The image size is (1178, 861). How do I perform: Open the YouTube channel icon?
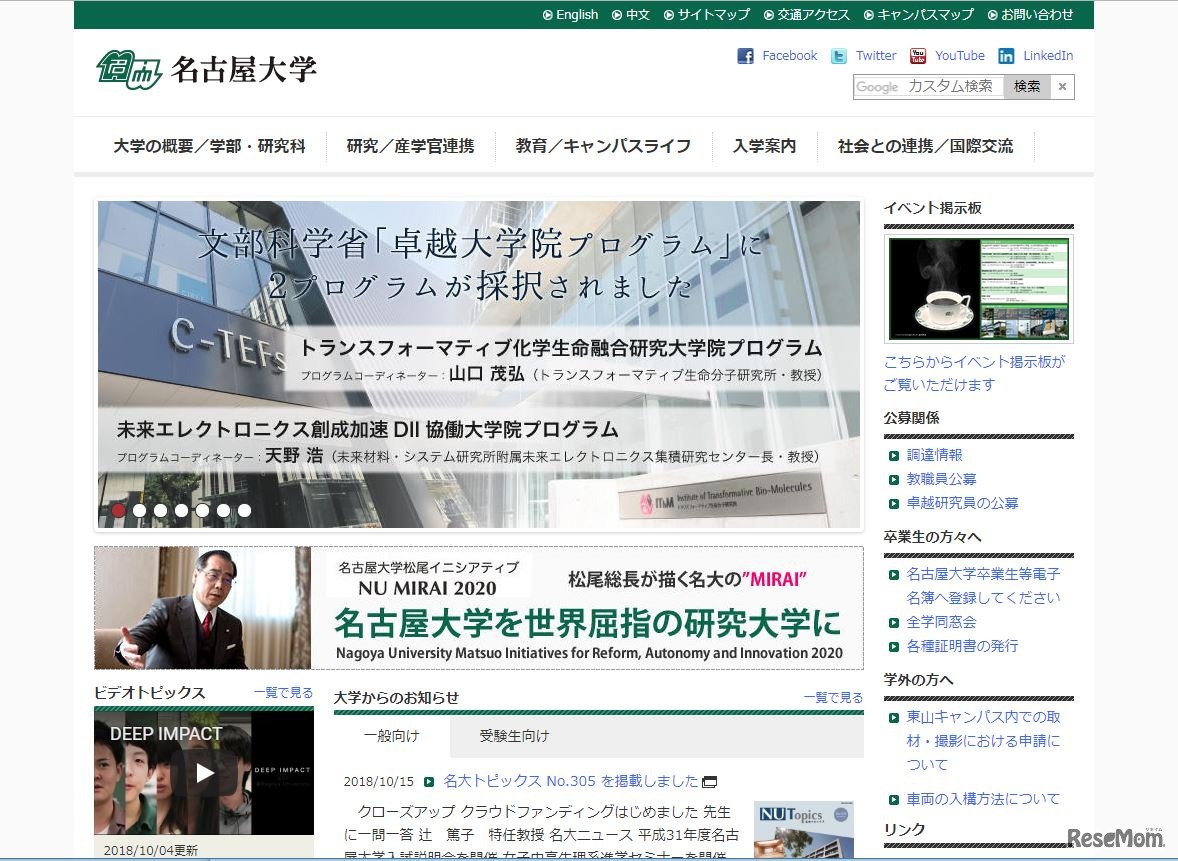(x=917, y=56)
